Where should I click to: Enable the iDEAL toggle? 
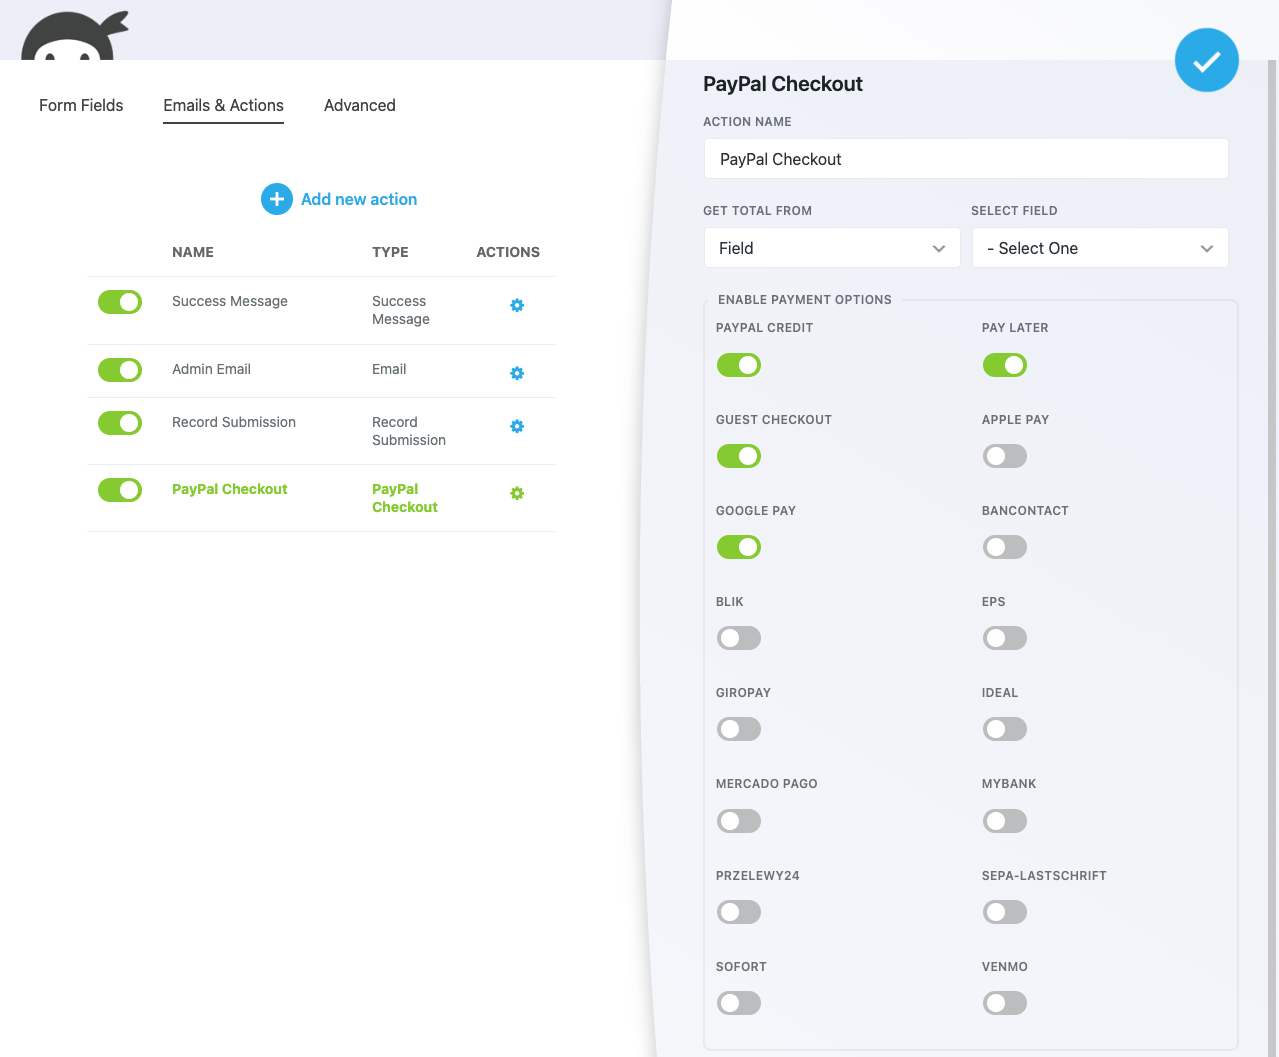click(1005, 729)
